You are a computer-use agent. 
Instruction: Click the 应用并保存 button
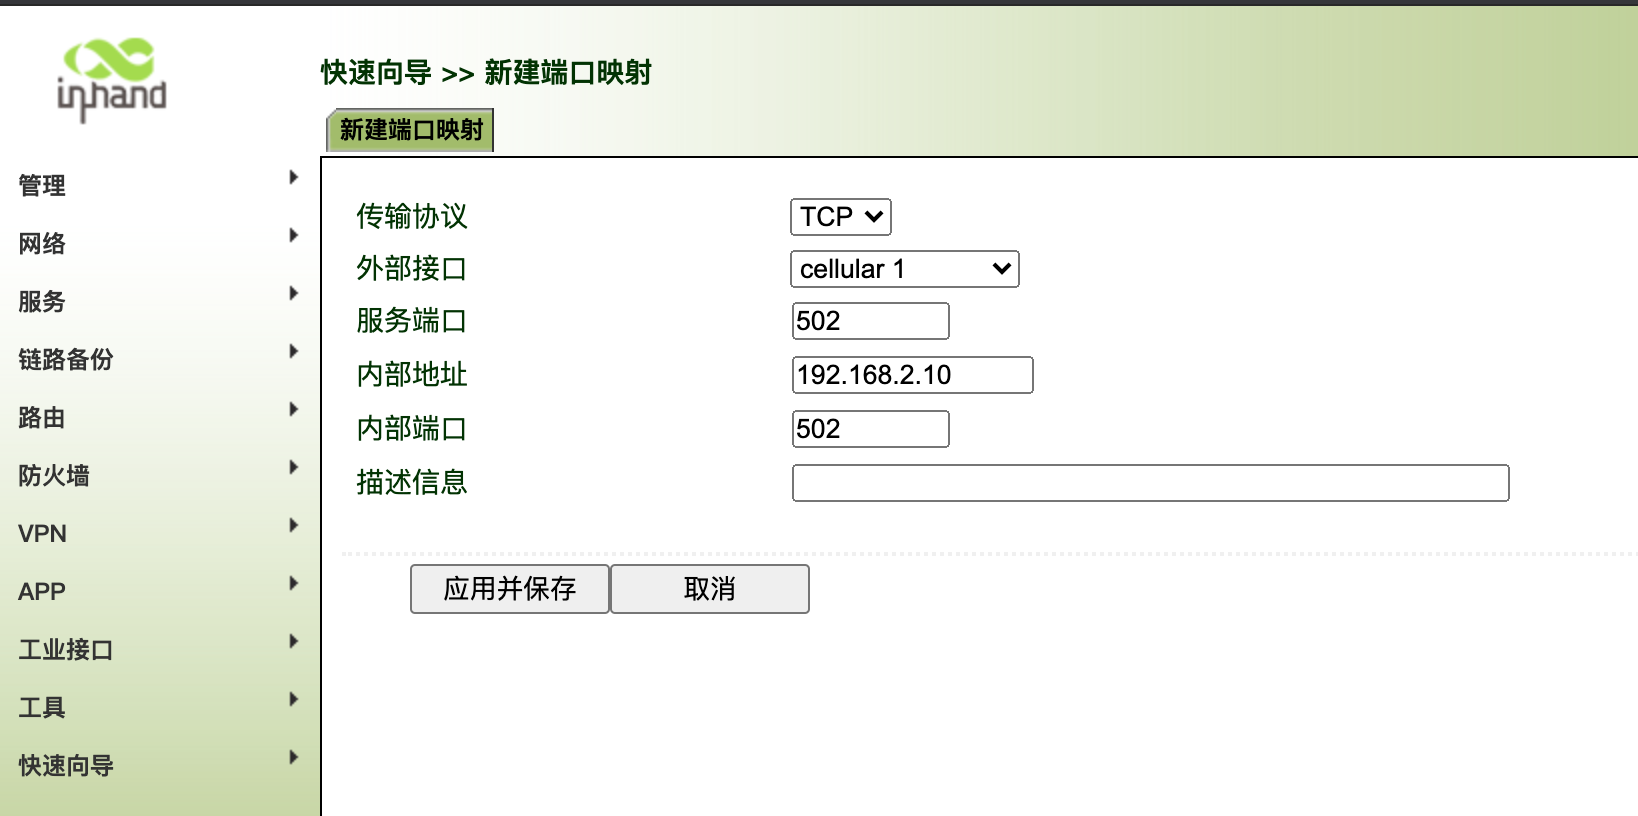pyautogui.click(x=509, y=589)
